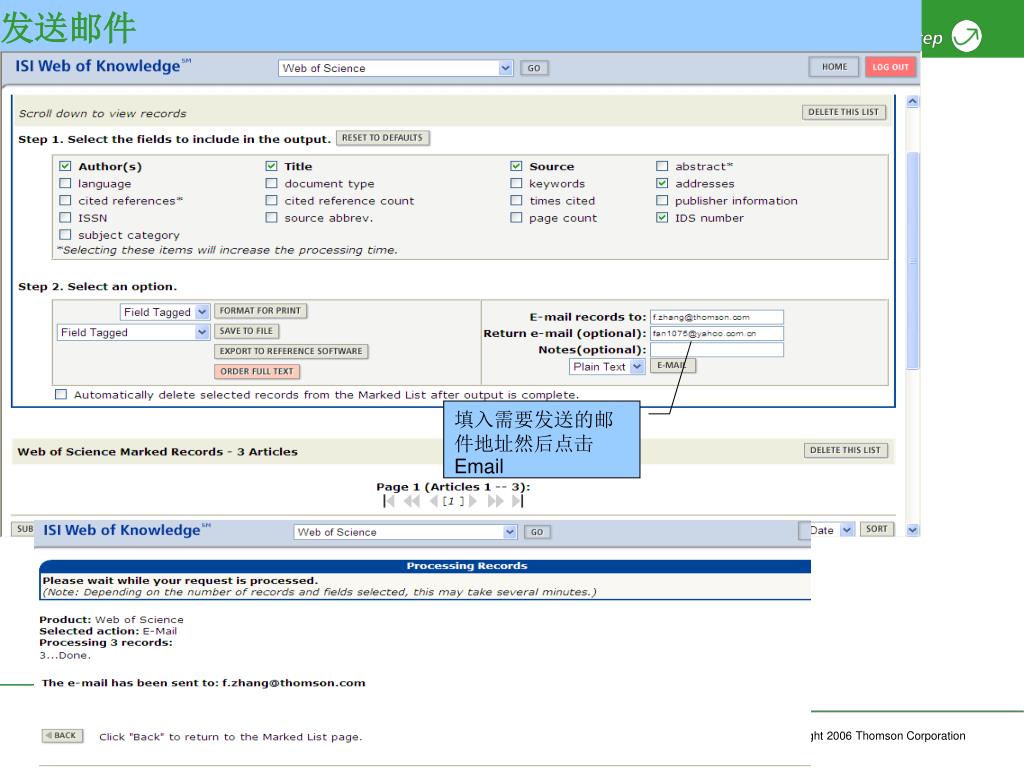This screenshot has height=768, width=1024.
Task: Jump back ten pages with double-left arrow
Action: pyautogui.click(x=411, y=501)
